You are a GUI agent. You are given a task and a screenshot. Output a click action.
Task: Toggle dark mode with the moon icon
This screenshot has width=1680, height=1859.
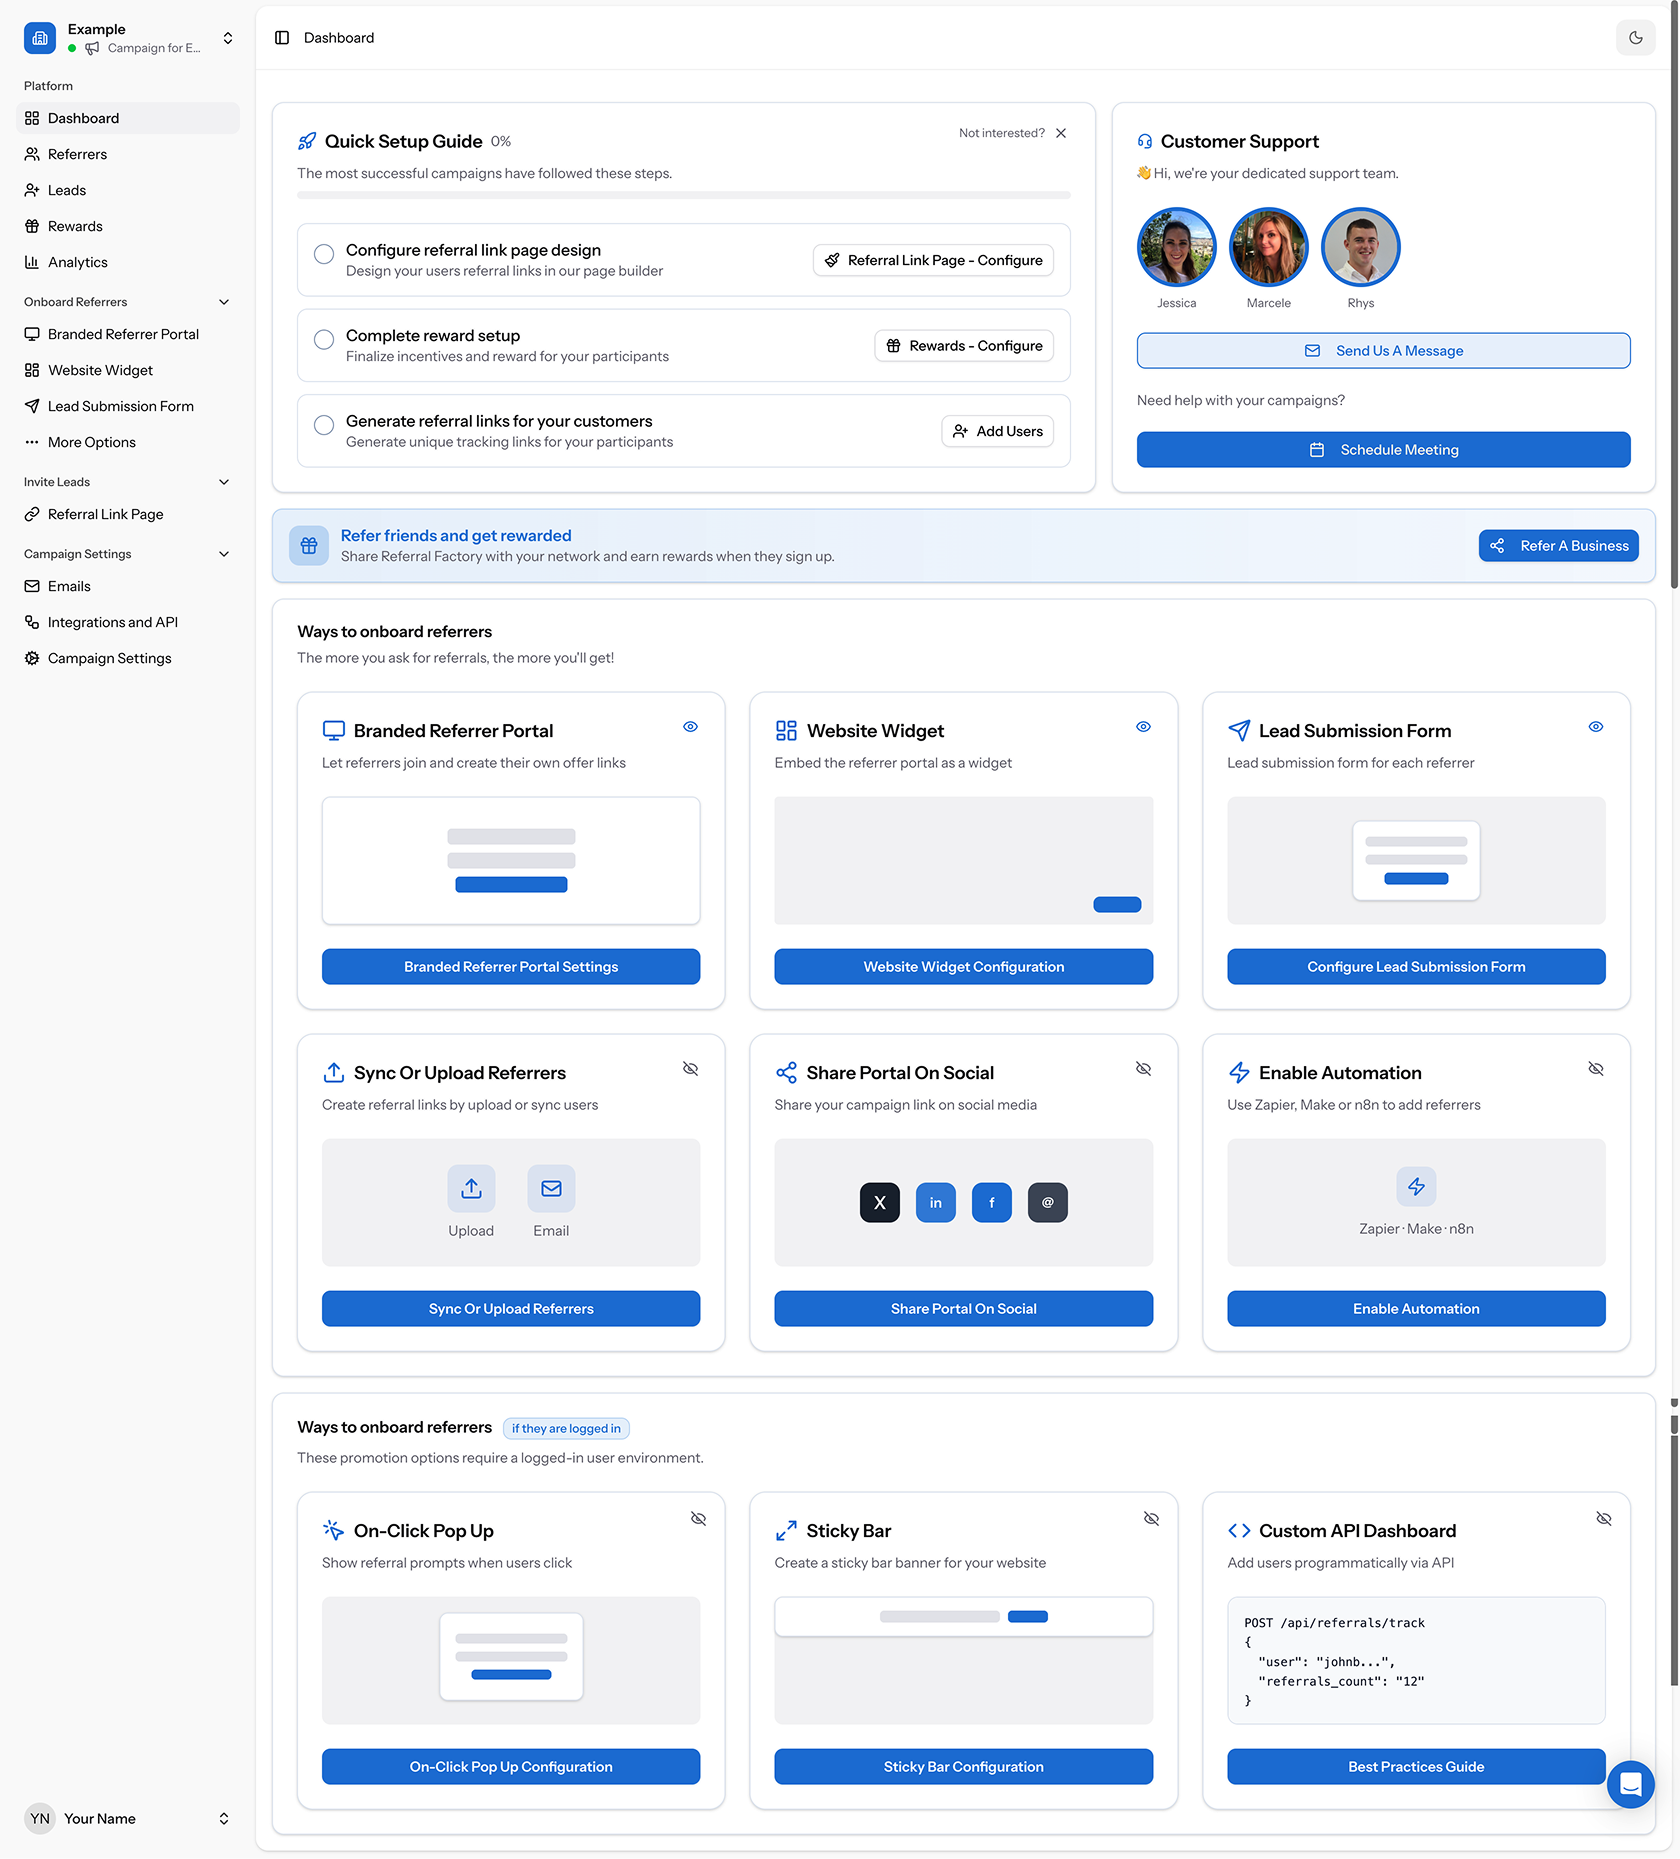pyautogui.click(x=1636, y=38)
